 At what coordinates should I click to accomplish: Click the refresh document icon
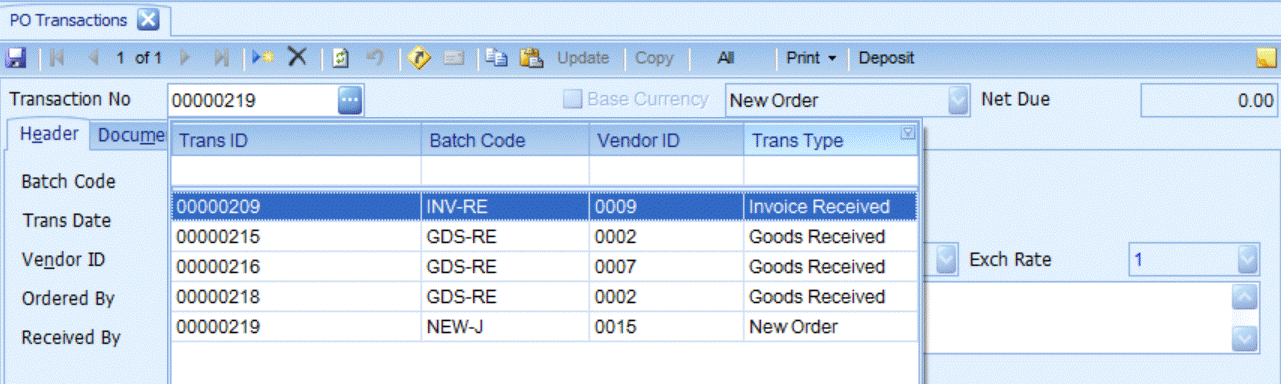(x=341, y=58)
